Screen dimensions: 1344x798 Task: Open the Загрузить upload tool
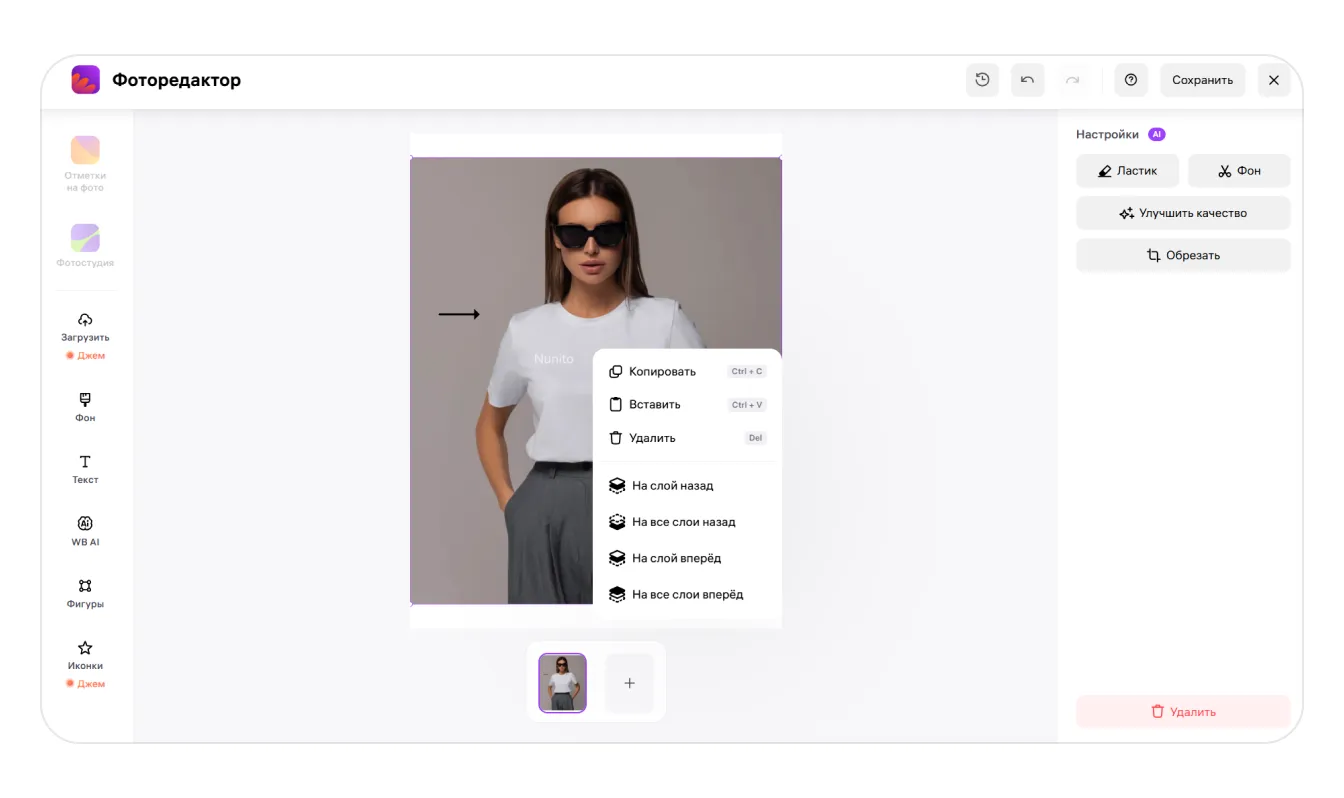tap(85, 326)
